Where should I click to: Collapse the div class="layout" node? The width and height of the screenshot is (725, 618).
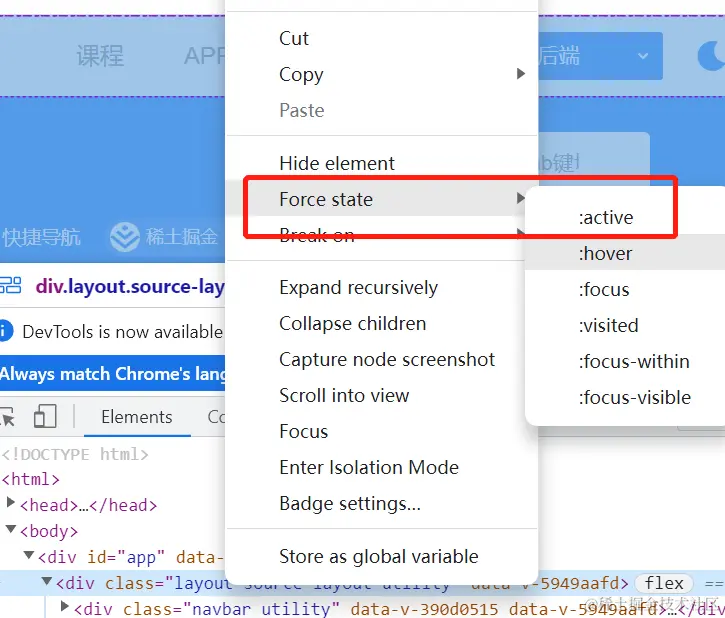(46, 581)
